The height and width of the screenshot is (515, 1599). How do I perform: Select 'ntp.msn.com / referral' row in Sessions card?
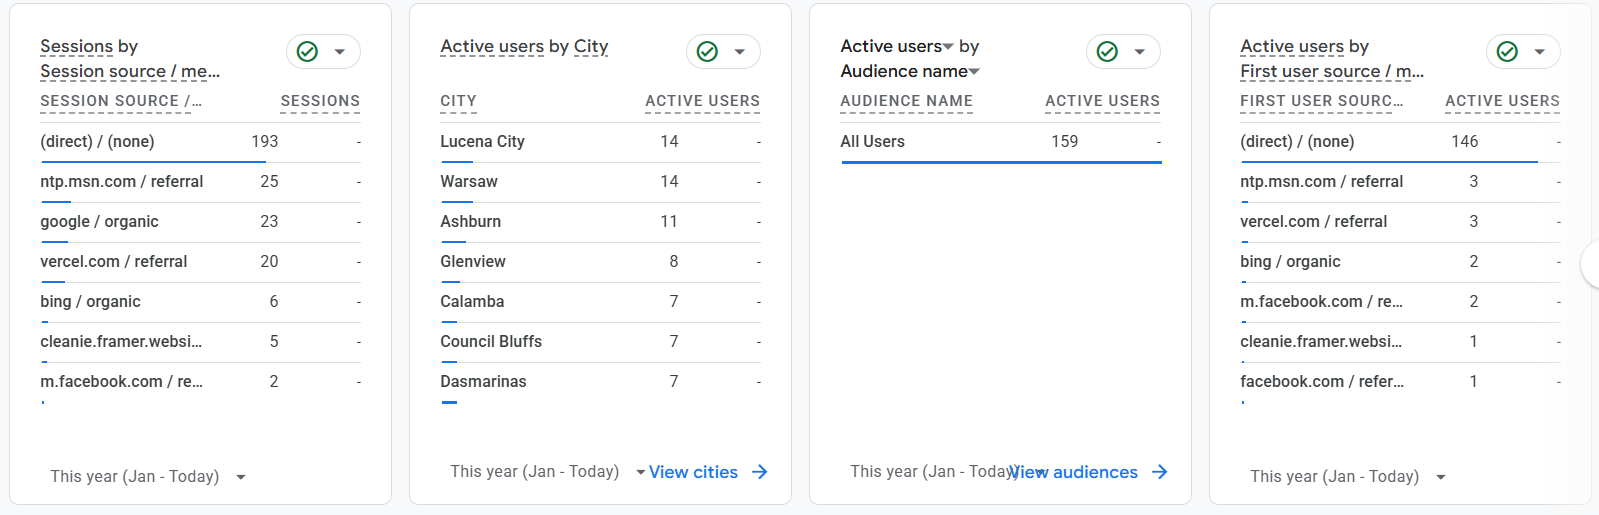(200, 182)
